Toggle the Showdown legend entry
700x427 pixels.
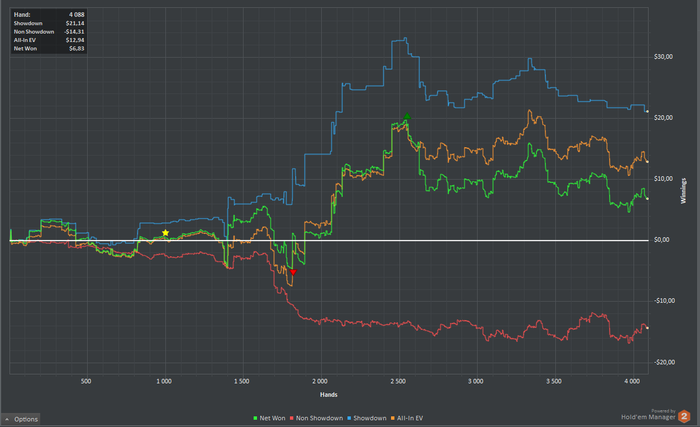(x=367, y=418)
